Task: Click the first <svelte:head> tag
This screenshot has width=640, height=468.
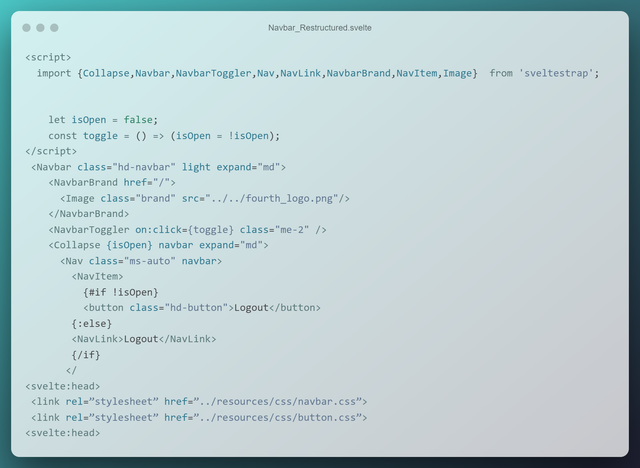Action: (62, 386)
